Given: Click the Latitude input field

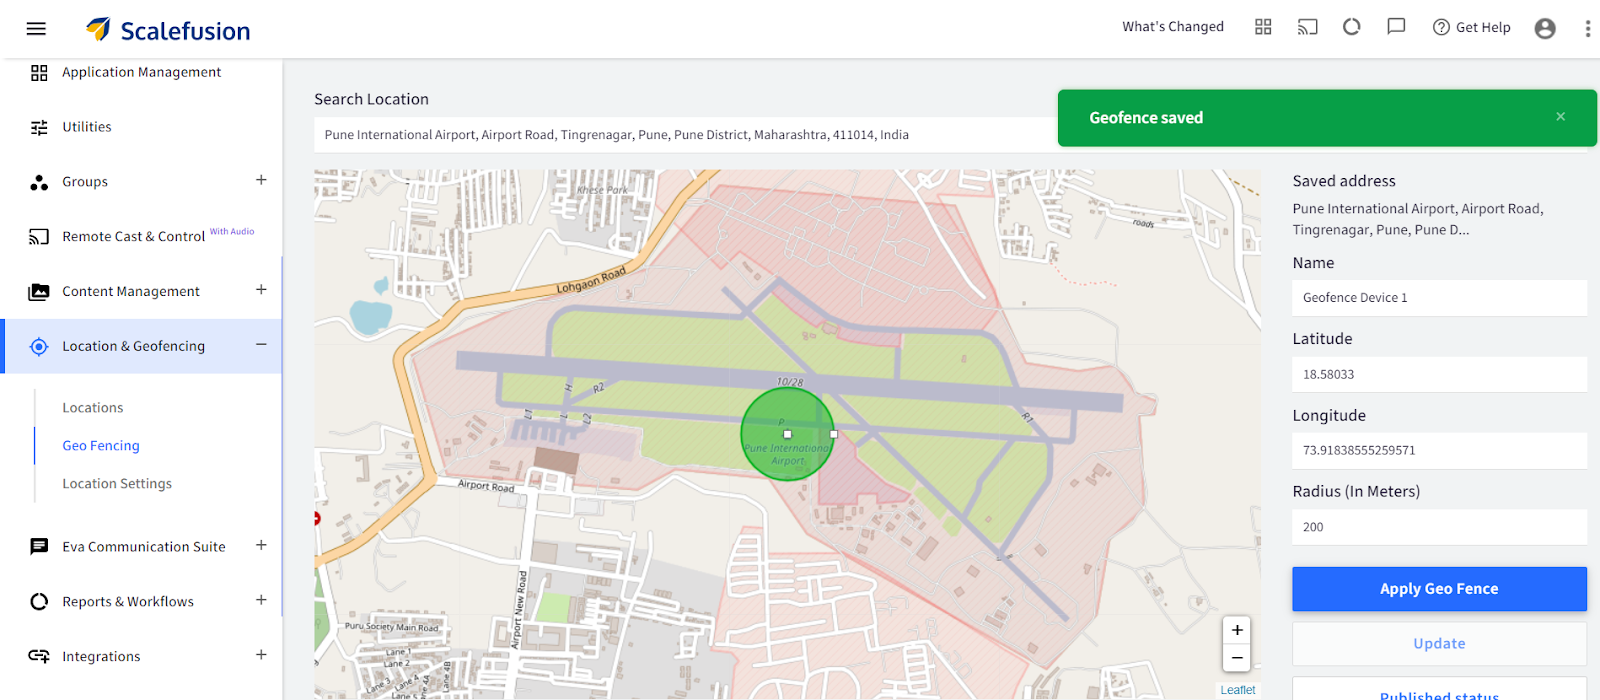Looking at the screenshot, I should pyautogui.click(x=1439, y=375).
